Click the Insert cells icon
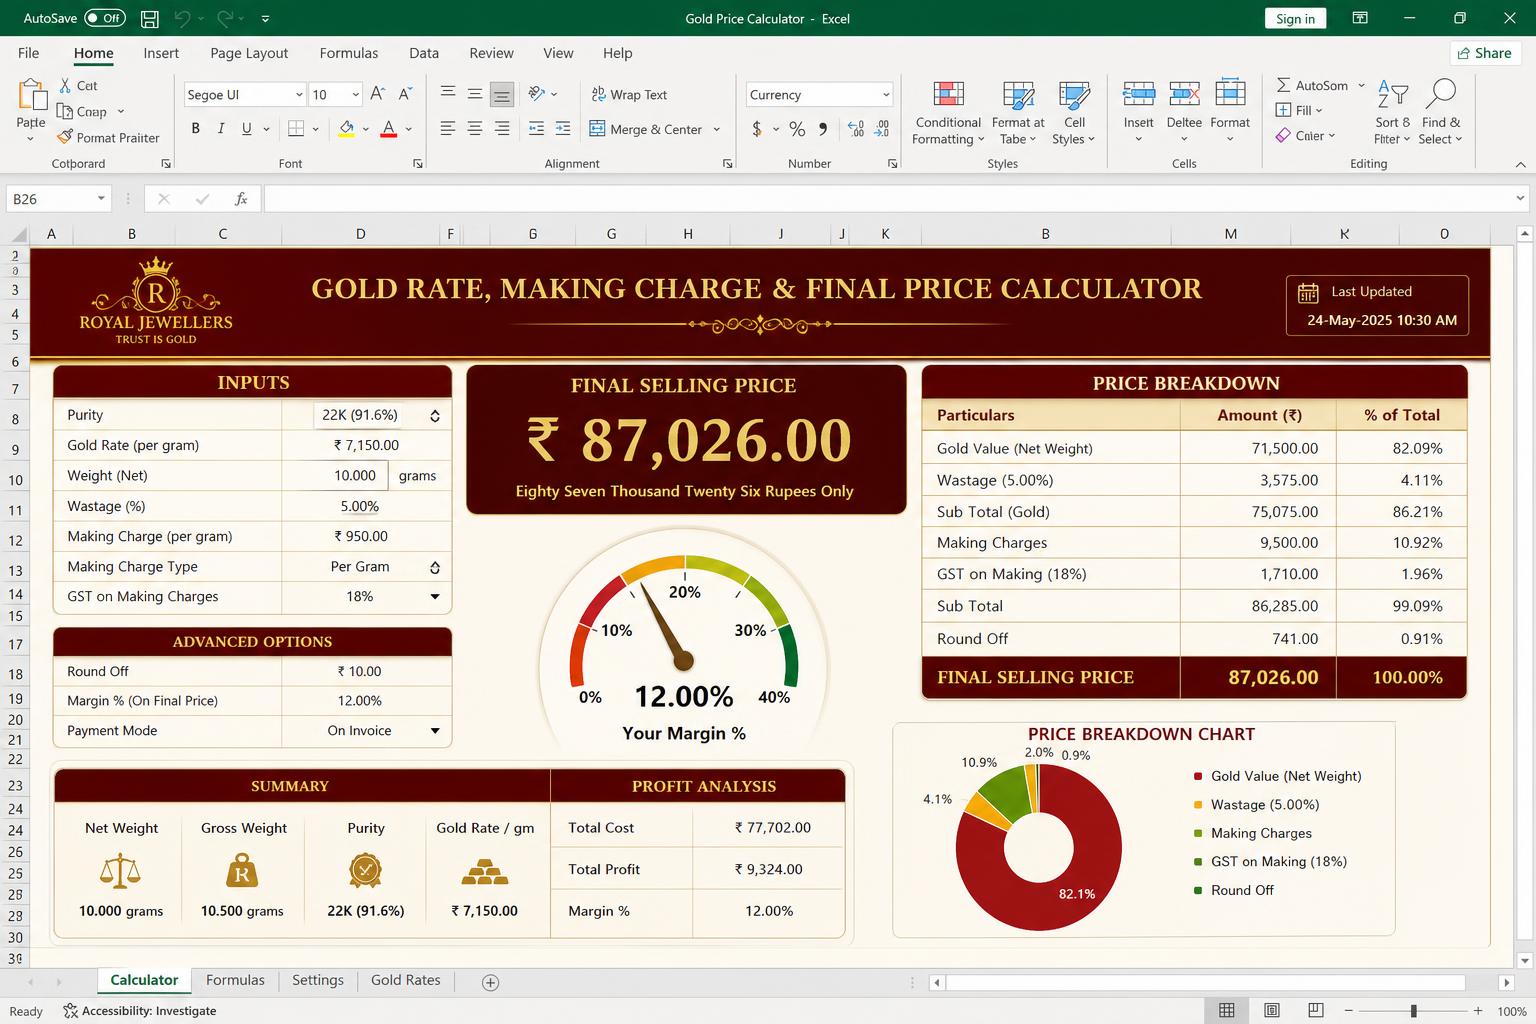The width and height of the screenshot is (1536, 1024). click(1139, 94)
